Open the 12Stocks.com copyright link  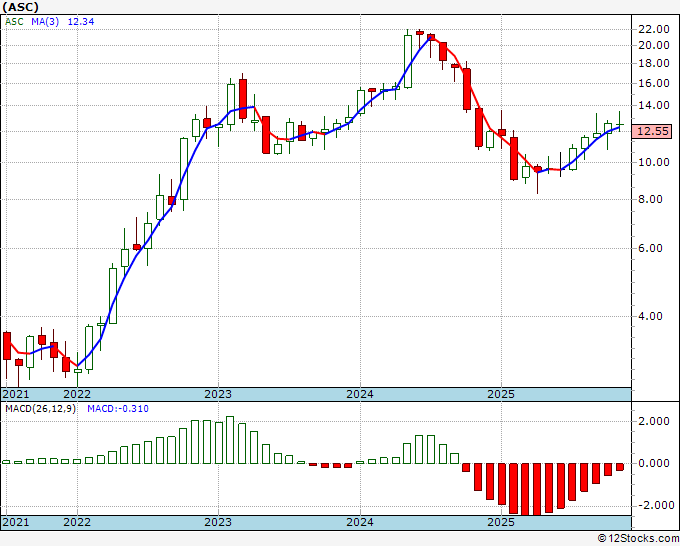[x=638, y=539]
